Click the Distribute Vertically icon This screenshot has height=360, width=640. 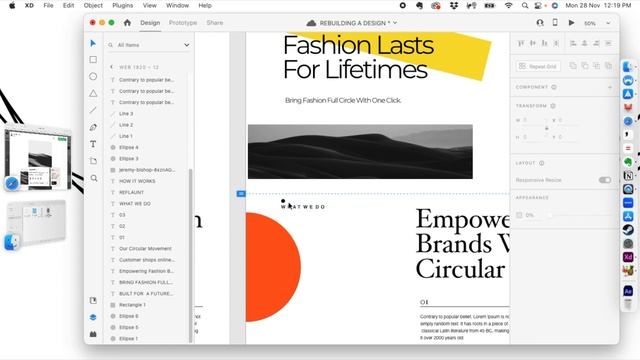(556, 43)
